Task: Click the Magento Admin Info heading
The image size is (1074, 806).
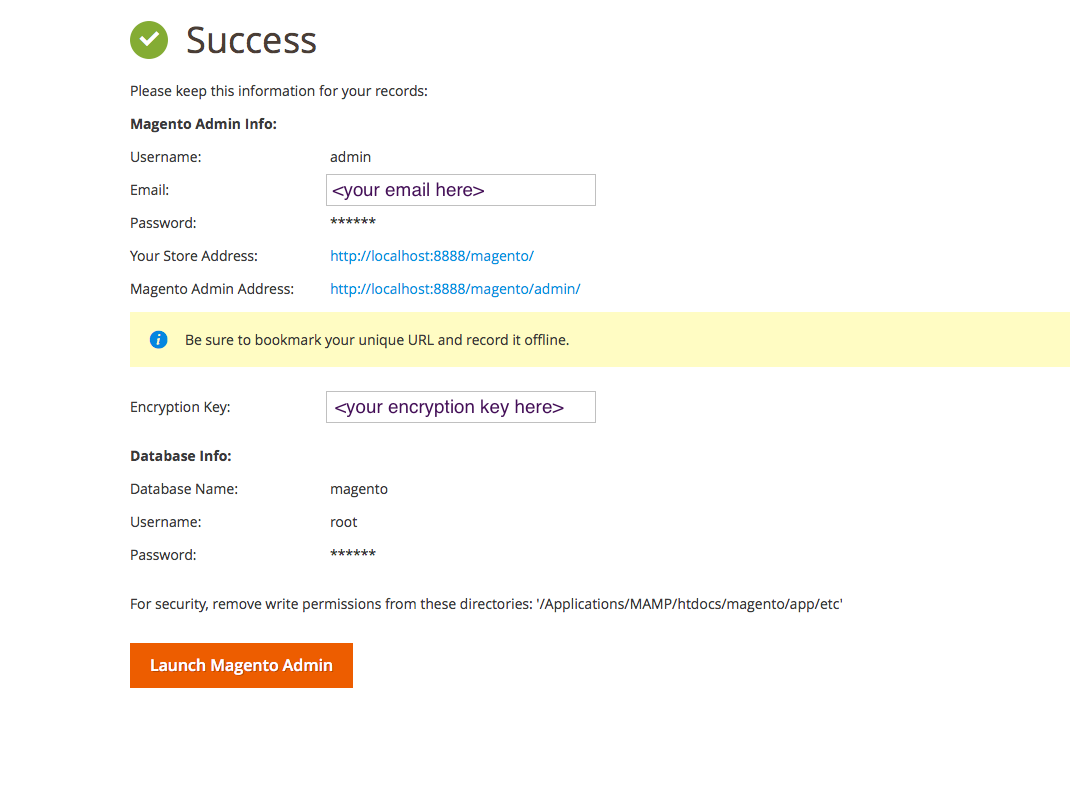Action: [203, 124]
